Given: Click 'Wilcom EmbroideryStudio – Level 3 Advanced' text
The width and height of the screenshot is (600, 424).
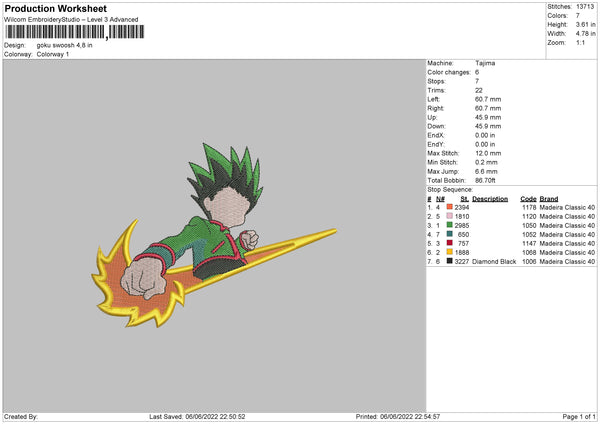Looking at the screenshot, I should [71, 20].
